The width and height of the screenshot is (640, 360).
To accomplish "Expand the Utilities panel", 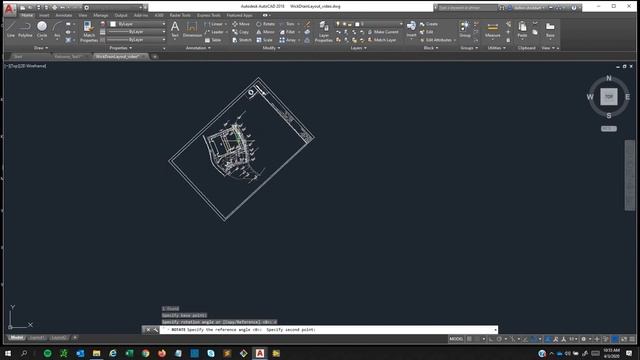I will 497,48.
